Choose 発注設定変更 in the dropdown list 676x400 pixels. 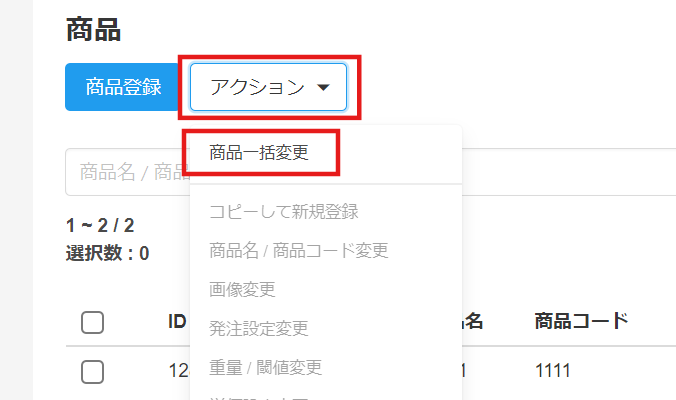(258, 328)
